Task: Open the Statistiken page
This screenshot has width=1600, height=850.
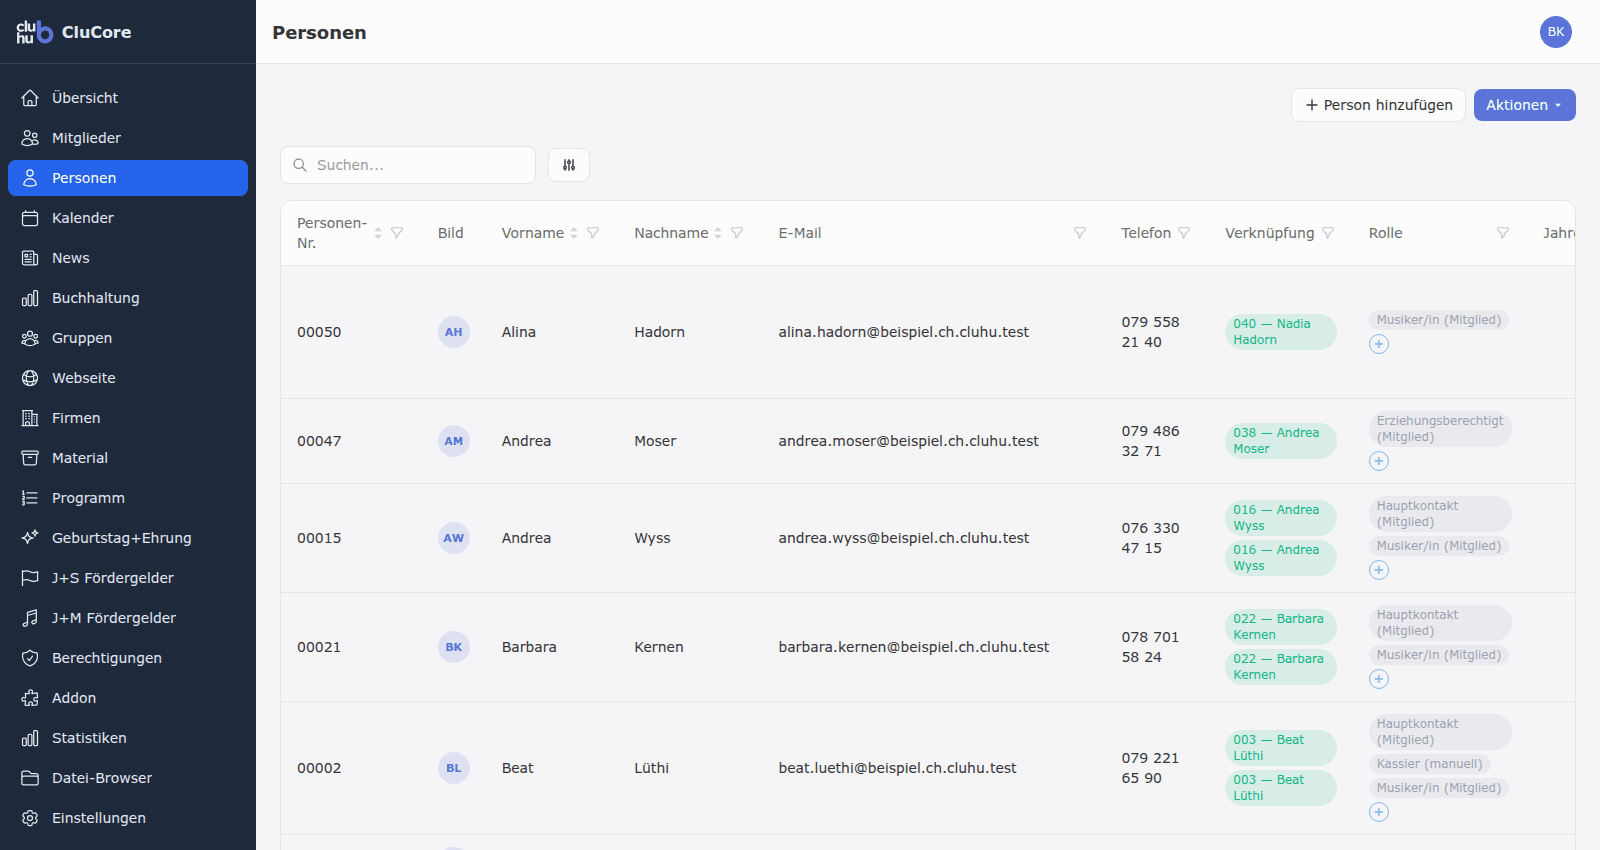Action: click(128, 738)
